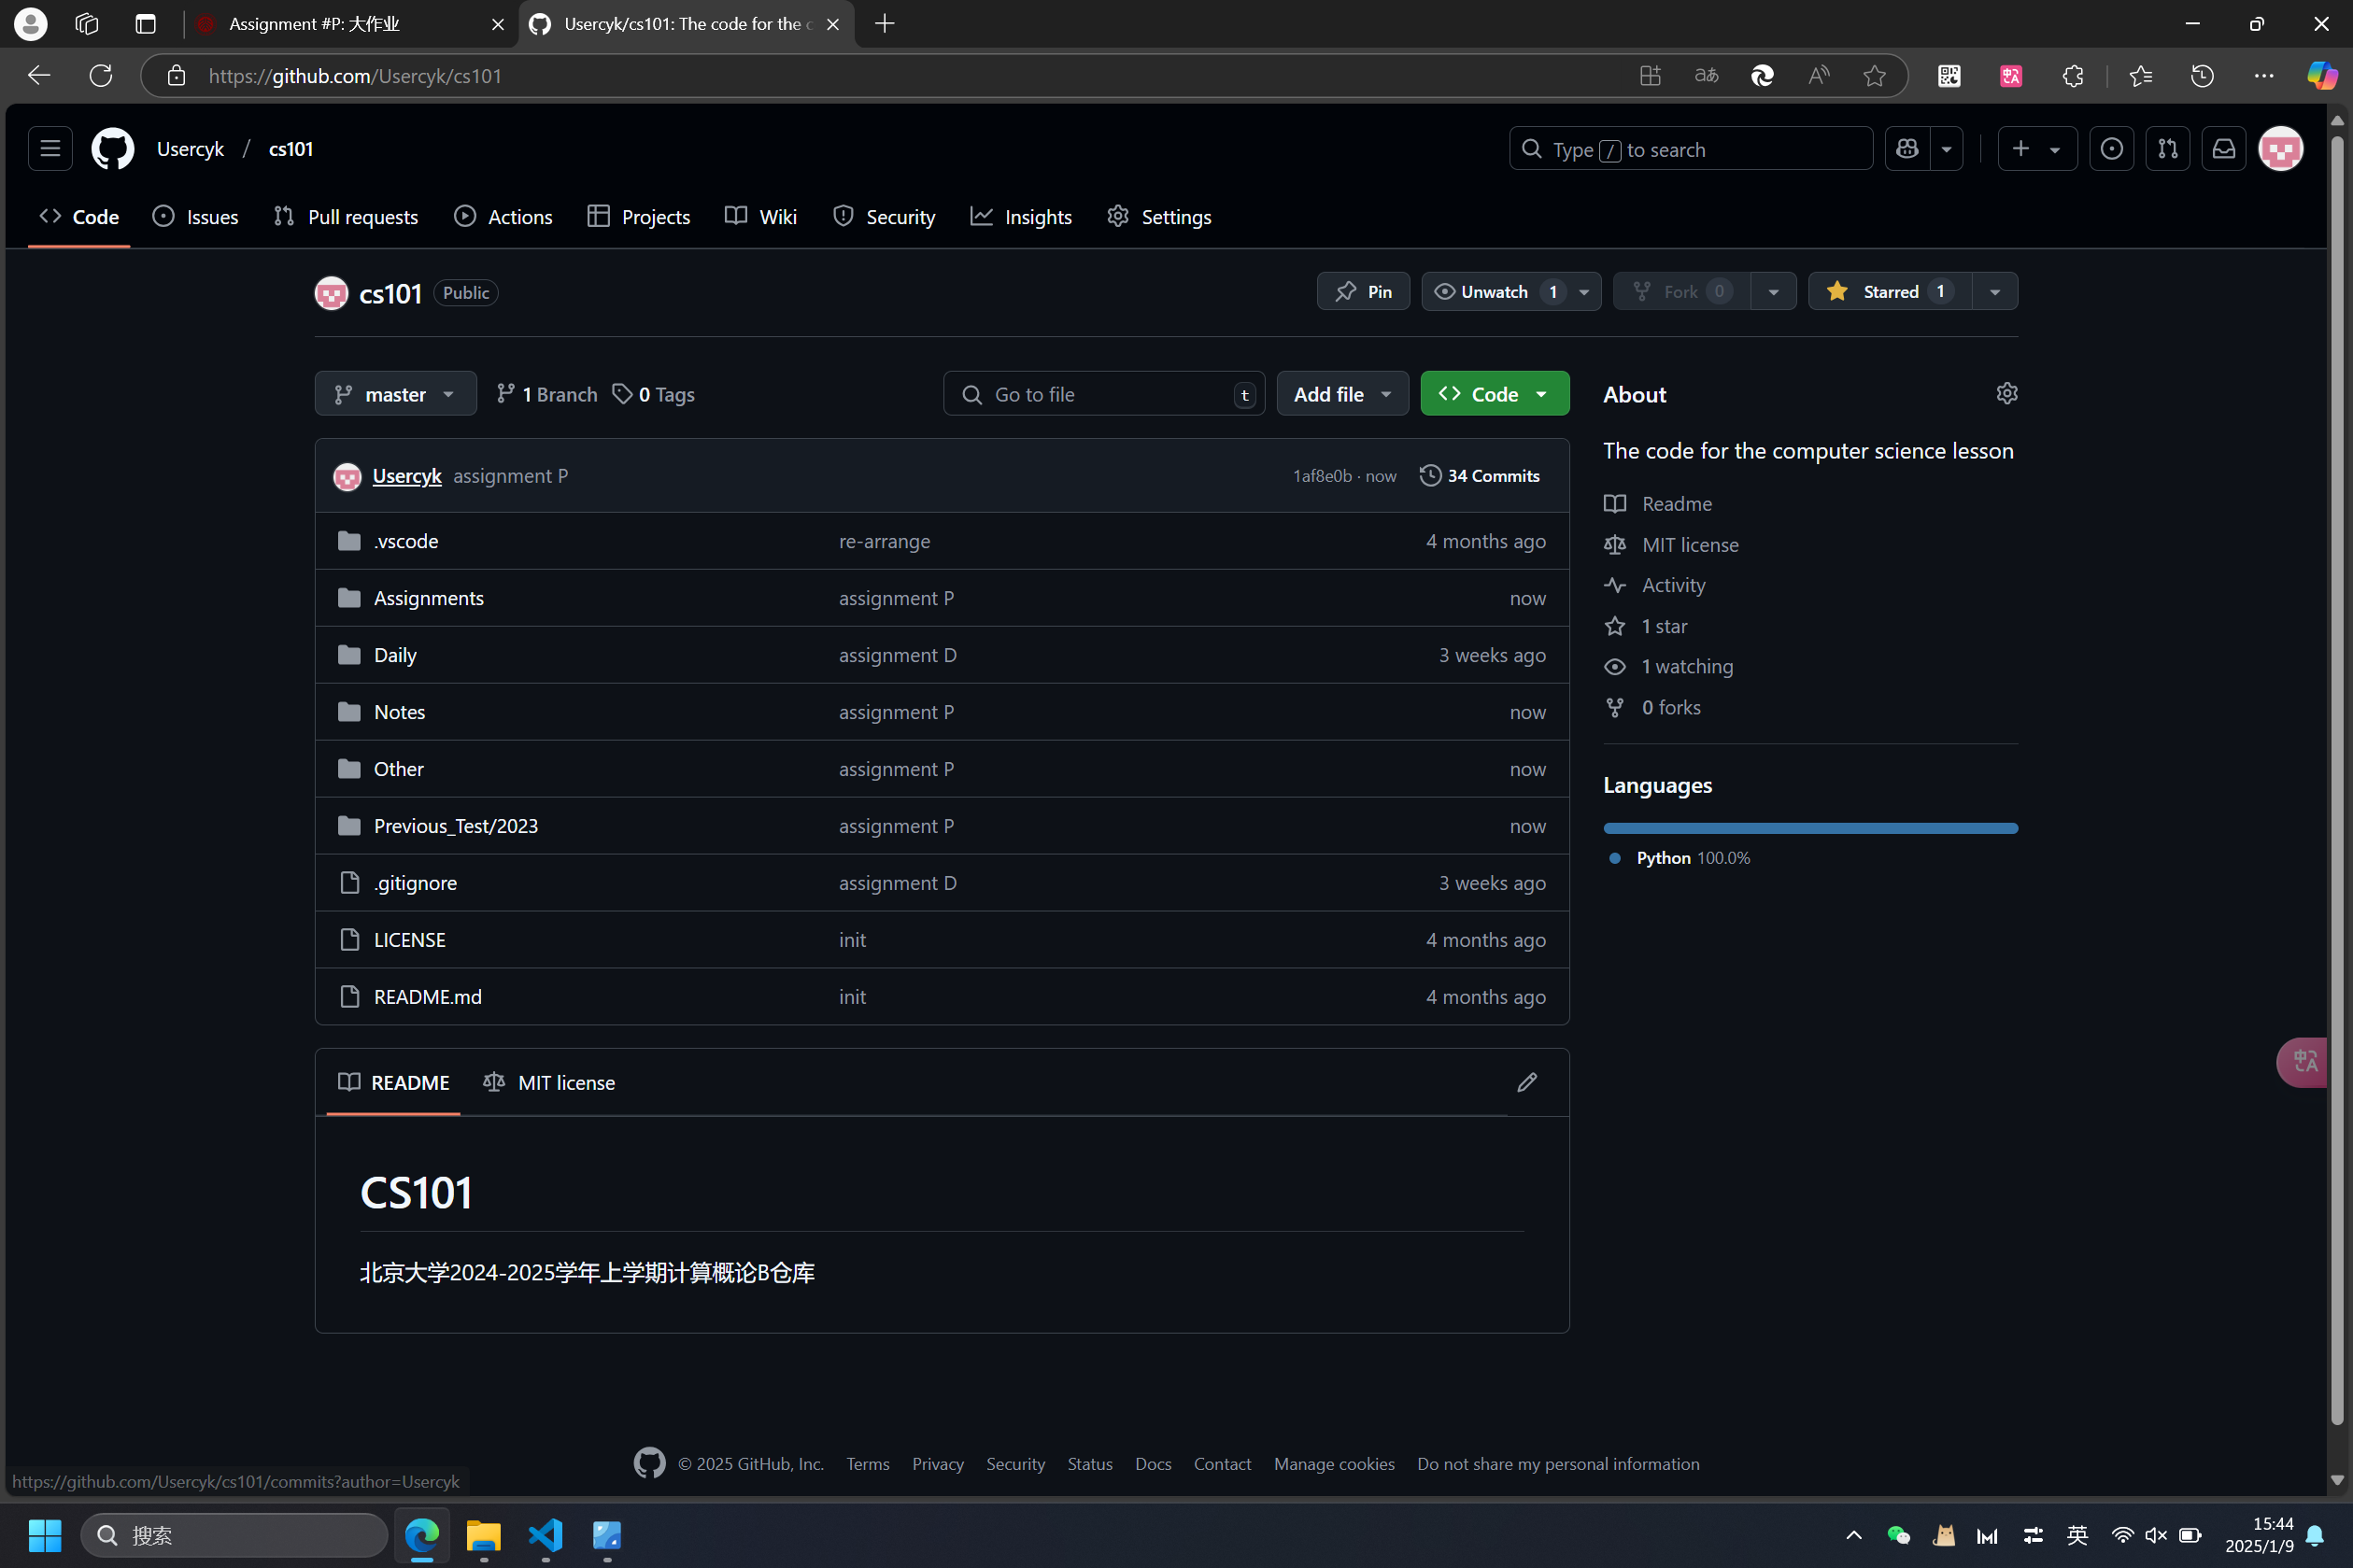The image size is (2353, 1568).
Task: Toggle the Starred button to unstar
Action: coord(1888,291)
